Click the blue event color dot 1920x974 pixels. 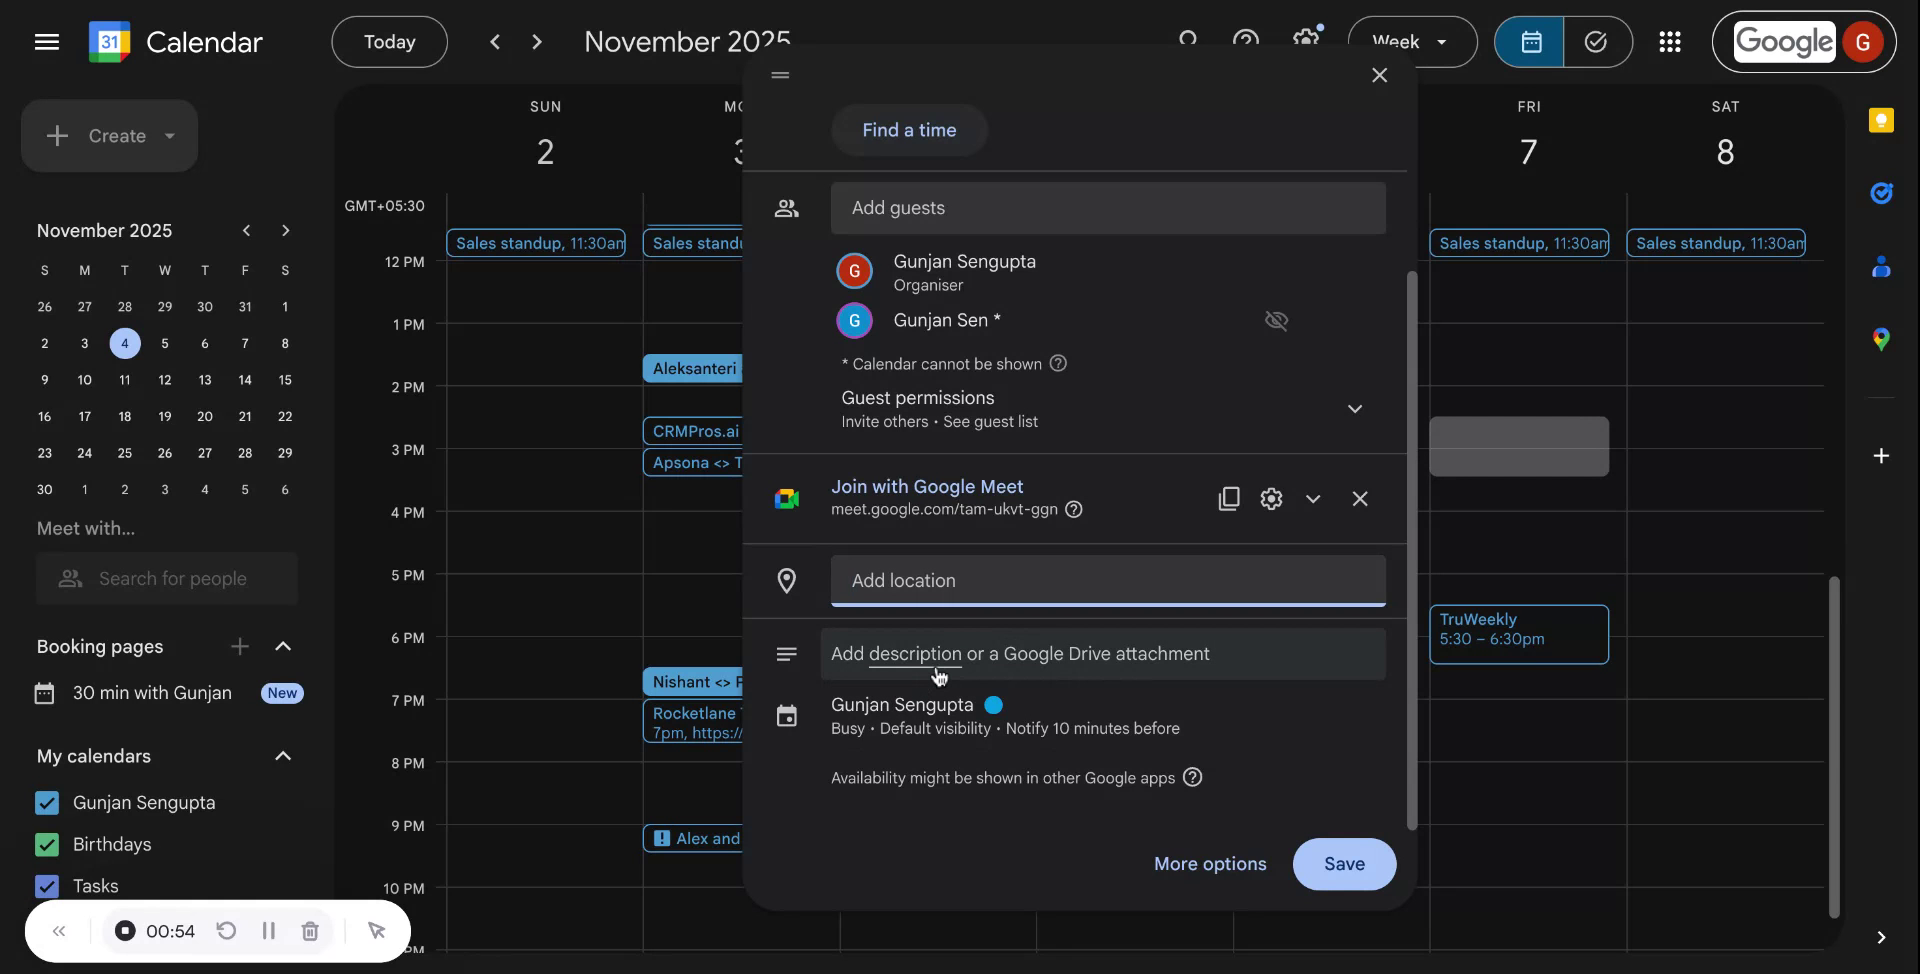coord(992,705)
